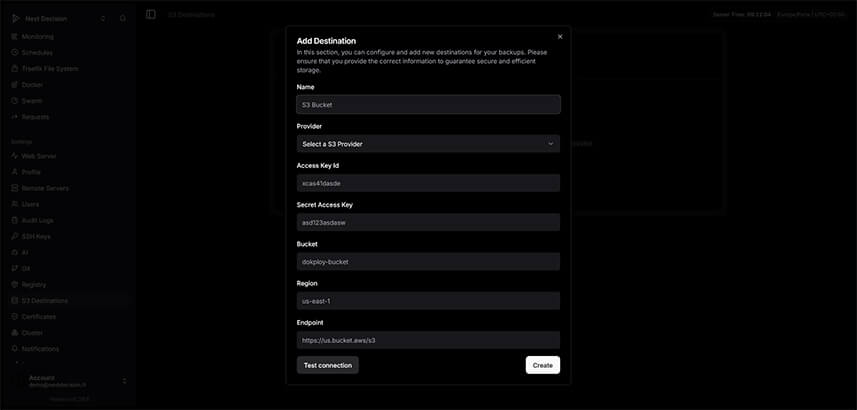Click into the Bucket field
This screenshot has width=857, height=410.
(428, 262)
